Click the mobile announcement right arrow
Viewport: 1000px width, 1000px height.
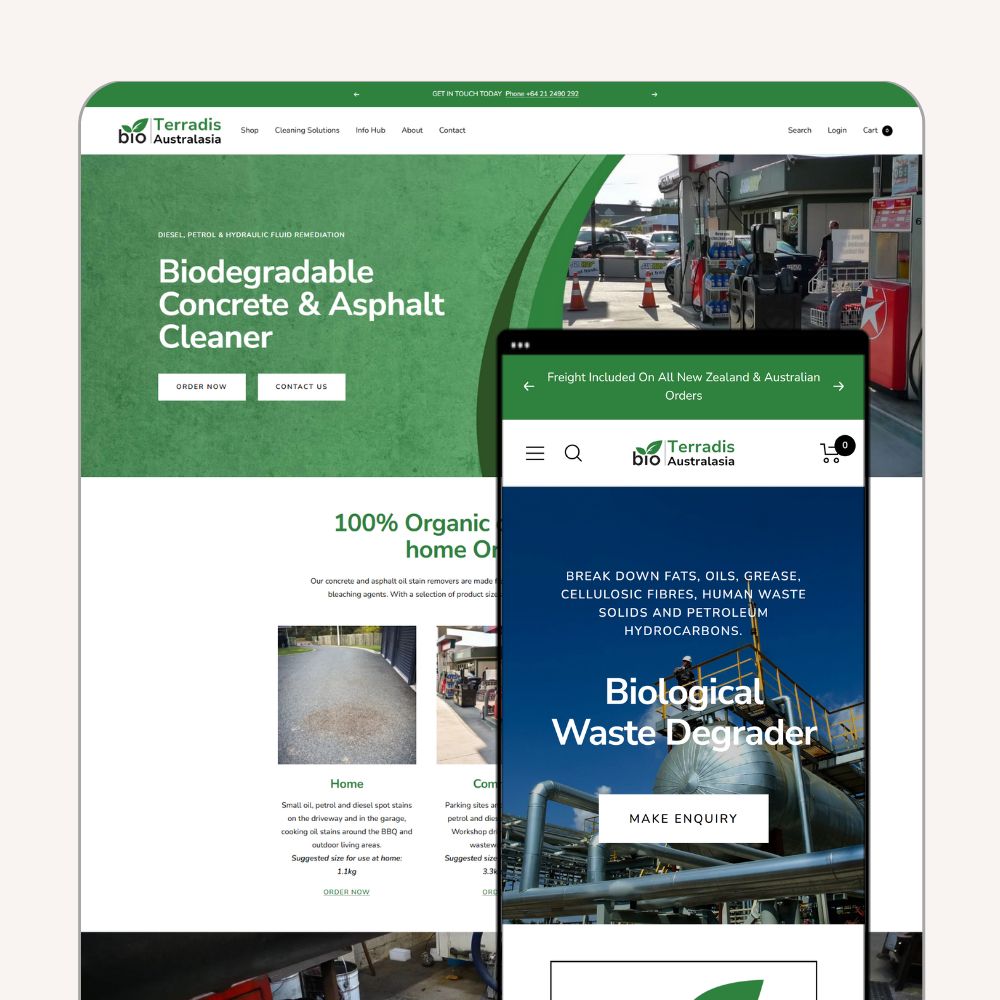pos(838,386)
